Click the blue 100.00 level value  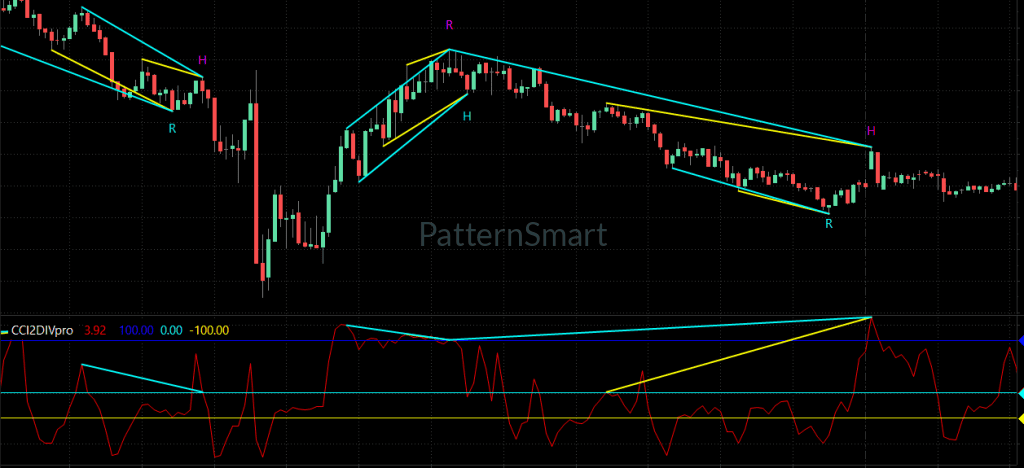pyautogui.click(x=137, y=331)
